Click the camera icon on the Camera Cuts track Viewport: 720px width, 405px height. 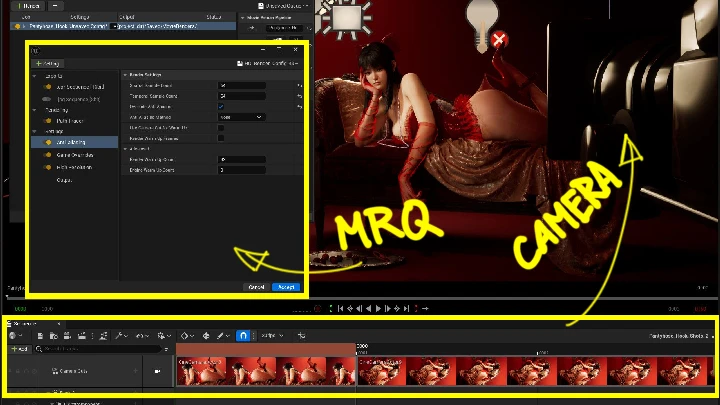158,370
